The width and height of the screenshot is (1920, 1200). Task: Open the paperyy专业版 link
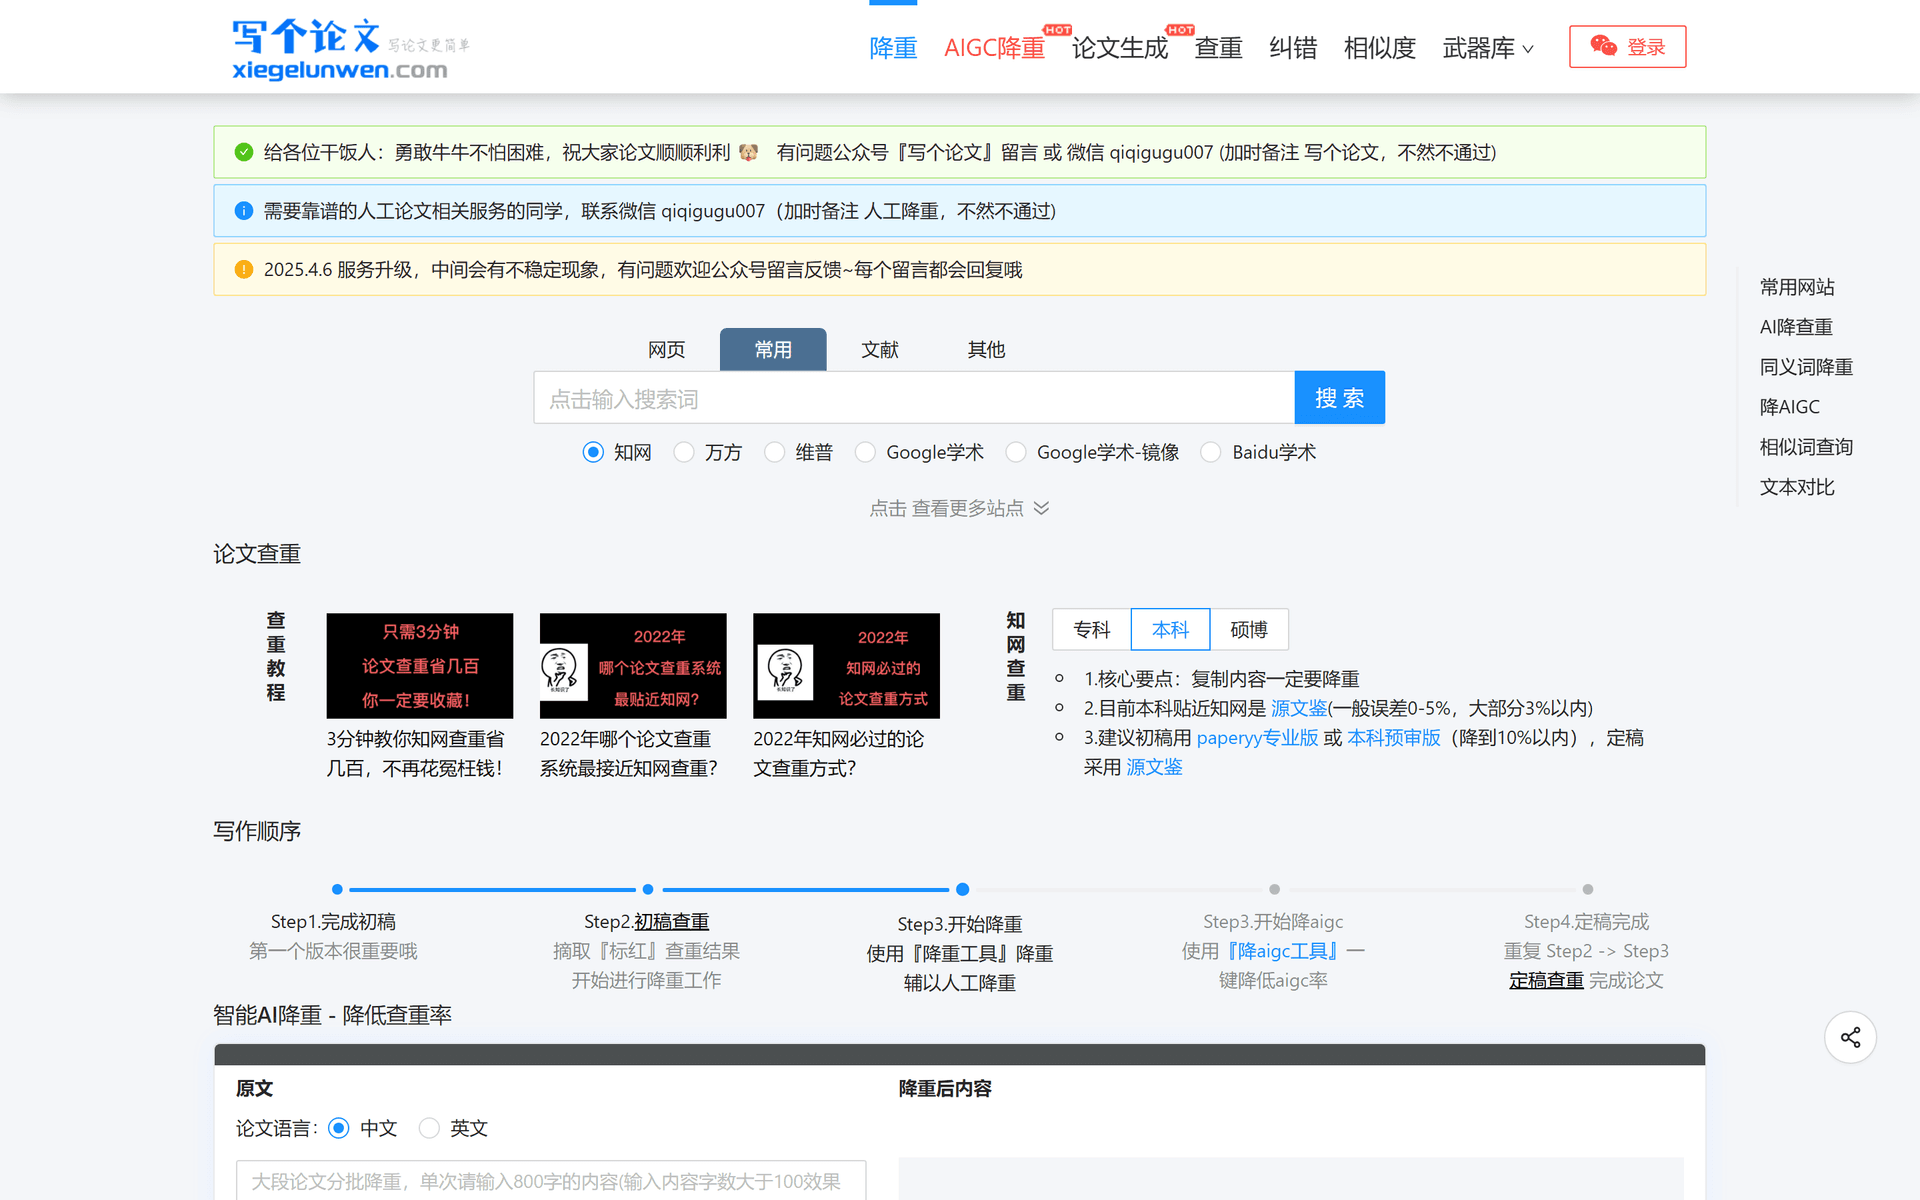click(x=1257, y=738)
